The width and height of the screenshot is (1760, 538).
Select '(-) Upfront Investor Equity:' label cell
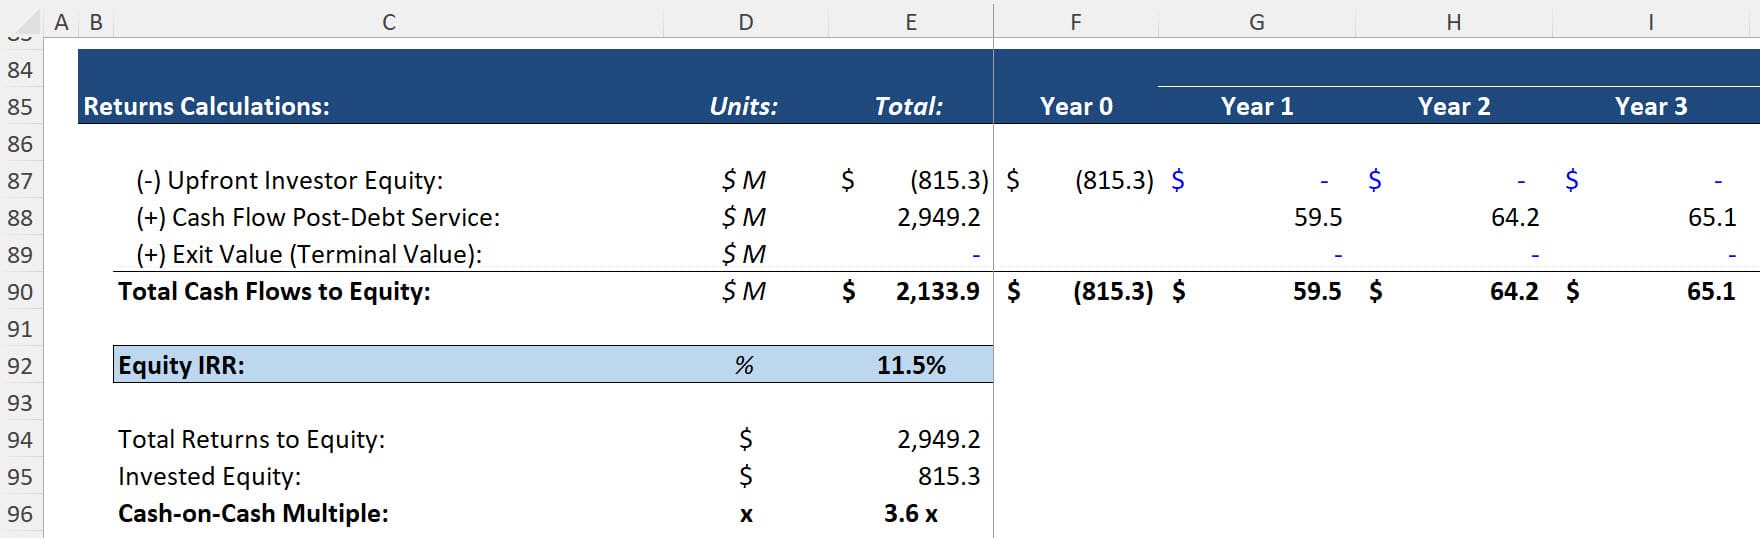point(289,181)
